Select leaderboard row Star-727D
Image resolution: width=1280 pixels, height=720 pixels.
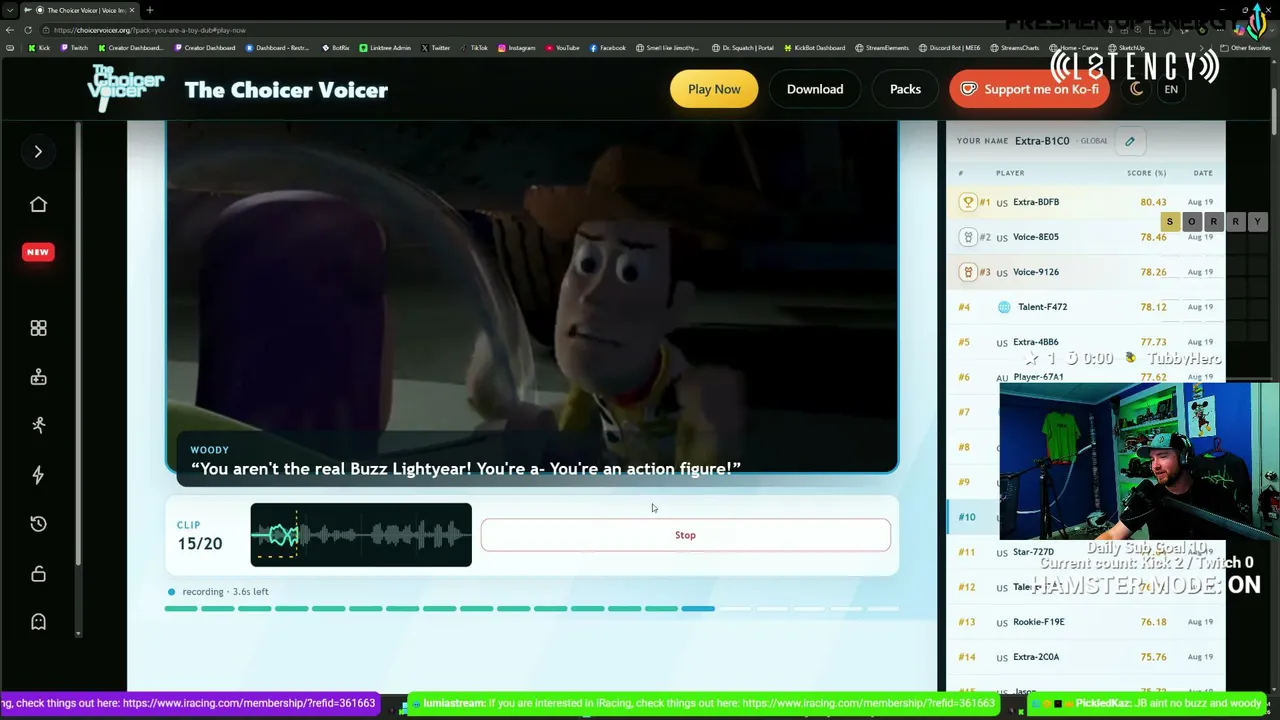click(1086, 552)
